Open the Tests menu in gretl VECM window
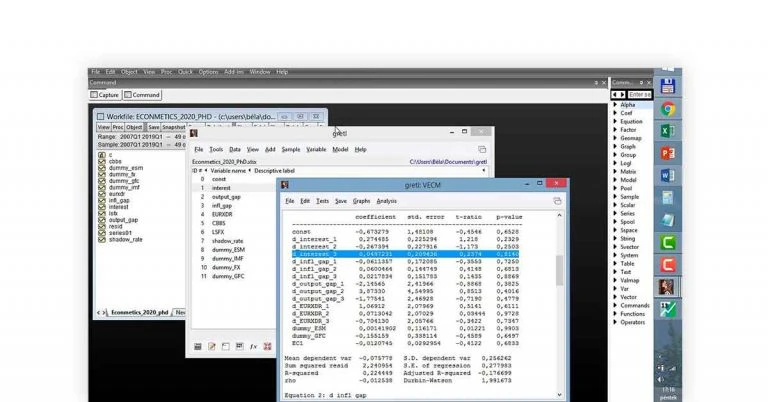768x402 pixels. [x=322, y=201]
